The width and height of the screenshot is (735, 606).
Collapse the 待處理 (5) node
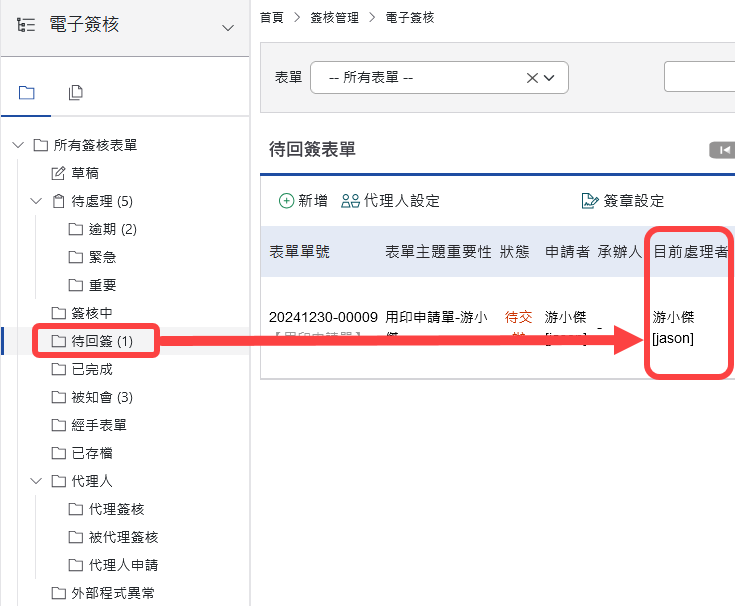(36, 201)
